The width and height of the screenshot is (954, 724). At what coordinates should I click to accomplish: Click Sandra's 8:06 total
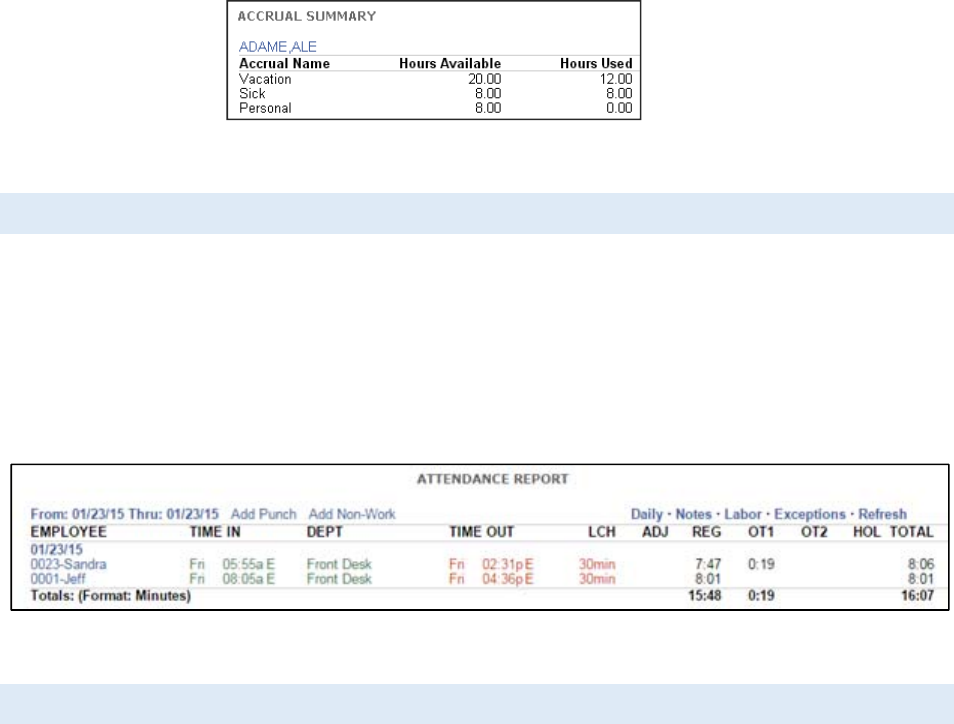(x=921, y=564)
